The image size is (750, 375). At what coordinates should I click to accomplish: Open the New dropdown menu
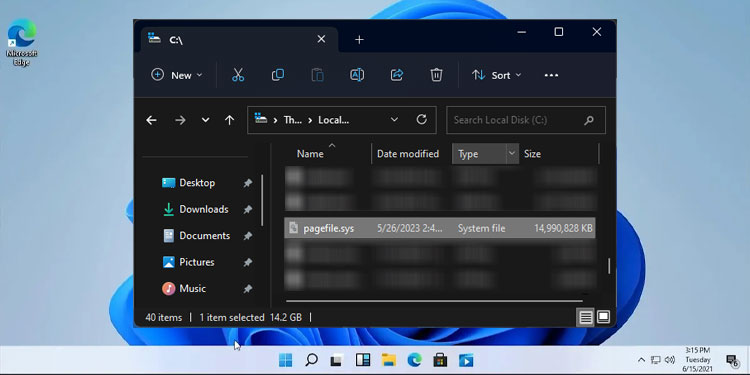click(177, 75)
